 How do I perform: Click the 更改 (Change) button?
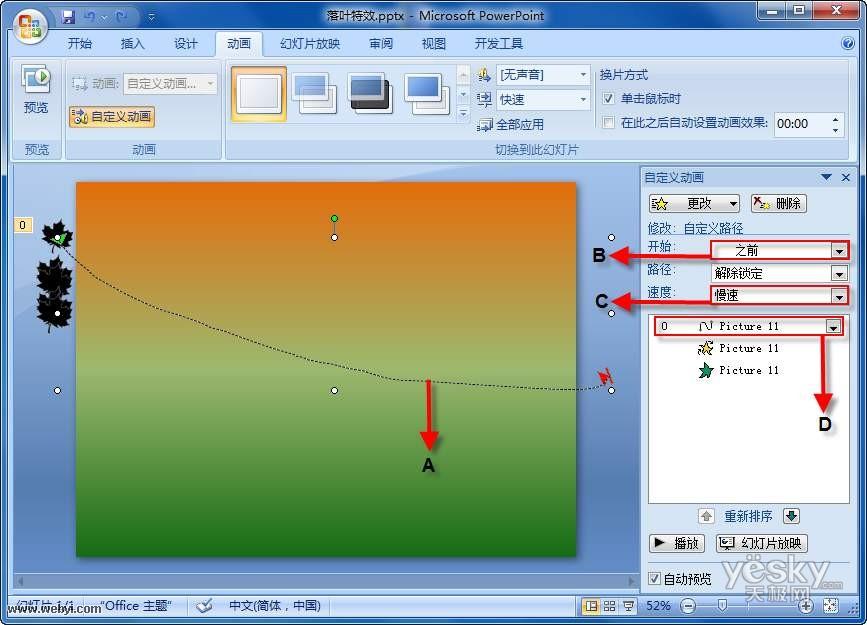(x=694, y=202)
